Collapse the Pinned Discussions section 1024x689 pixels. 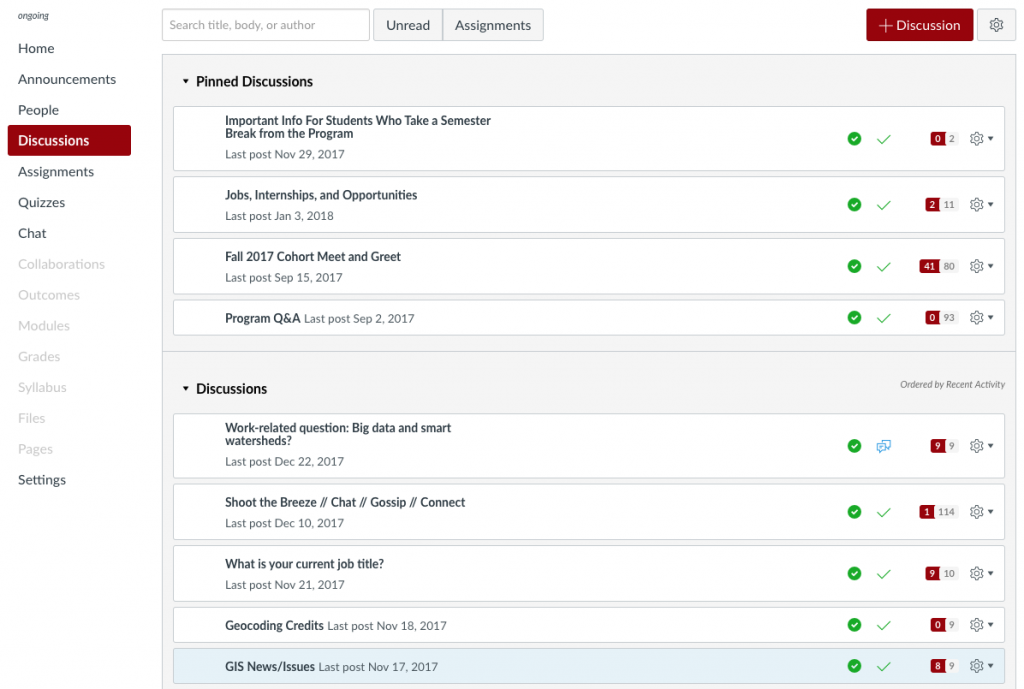pos(186,82)
